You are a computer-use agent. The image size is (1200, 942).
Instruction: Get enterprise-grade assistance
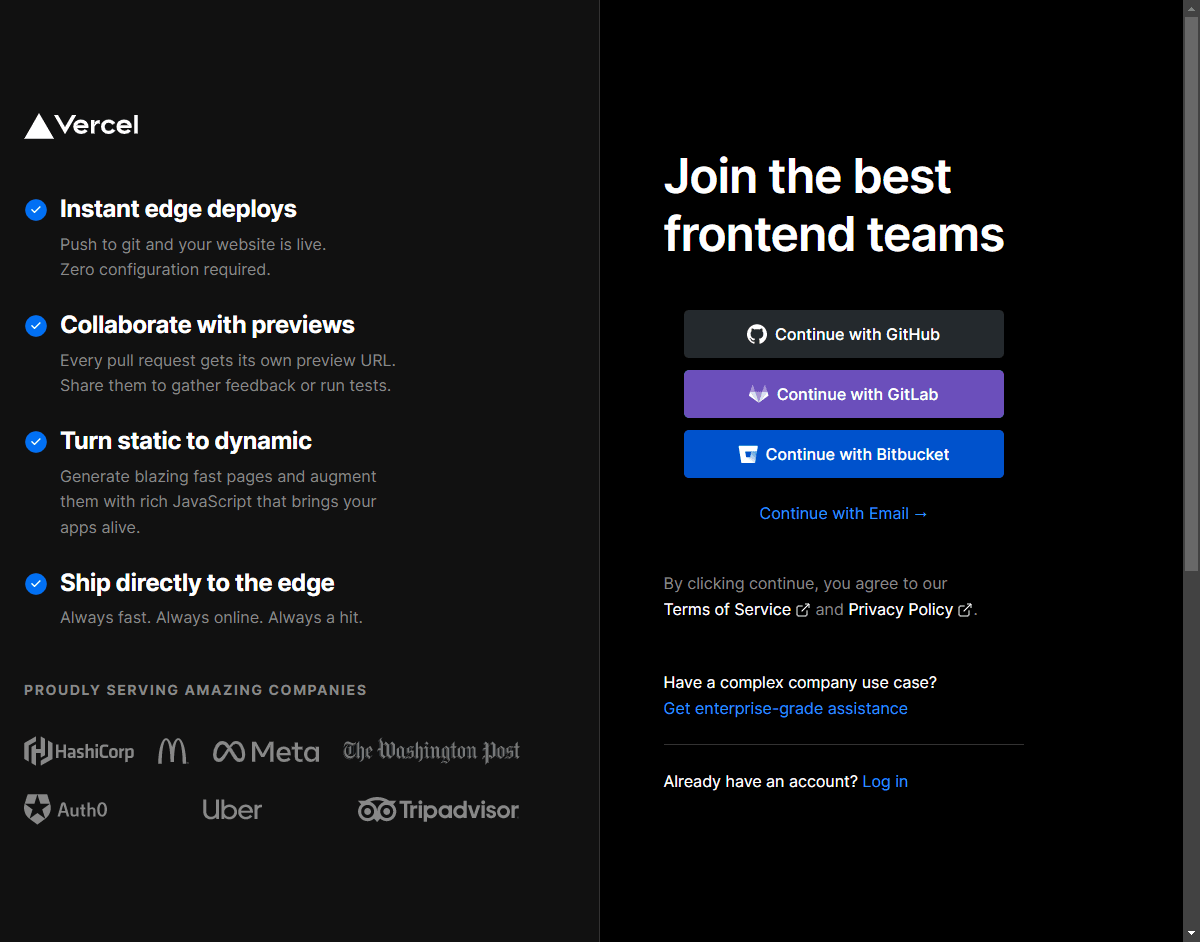coord(786,709)
